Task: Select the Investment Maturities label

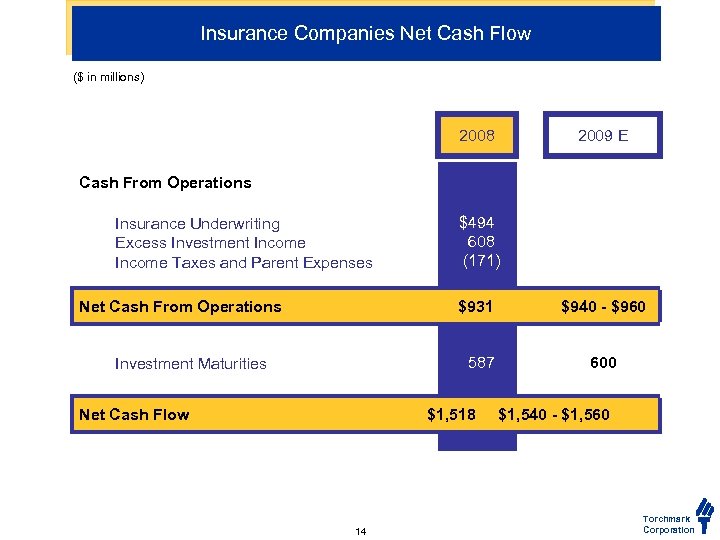Action: [x=190, y=364]
